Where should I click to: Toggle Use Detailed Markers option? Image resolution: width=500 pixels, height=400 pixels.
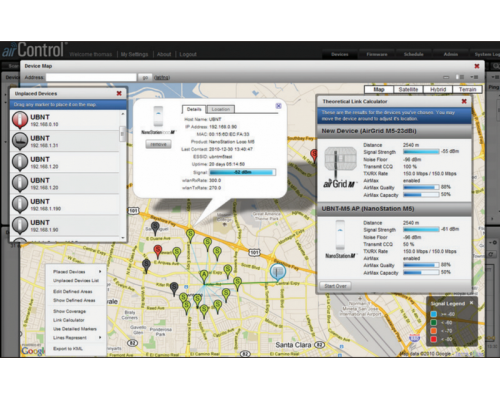[x=75, y=329]
